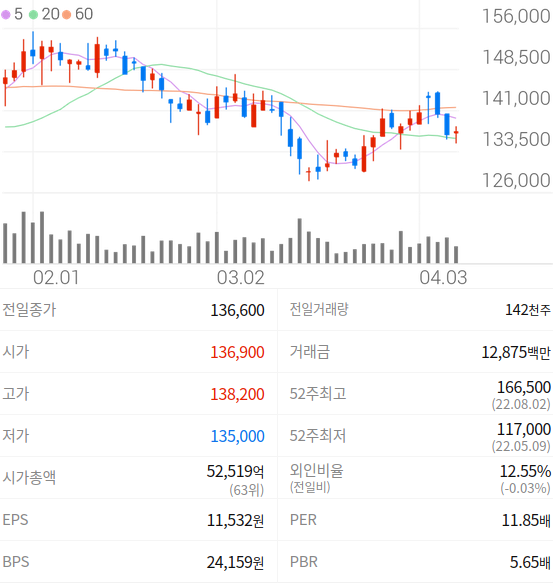The image size is (553, 583).
Task: Click the 저가 row label
Action: click(16, 436)
